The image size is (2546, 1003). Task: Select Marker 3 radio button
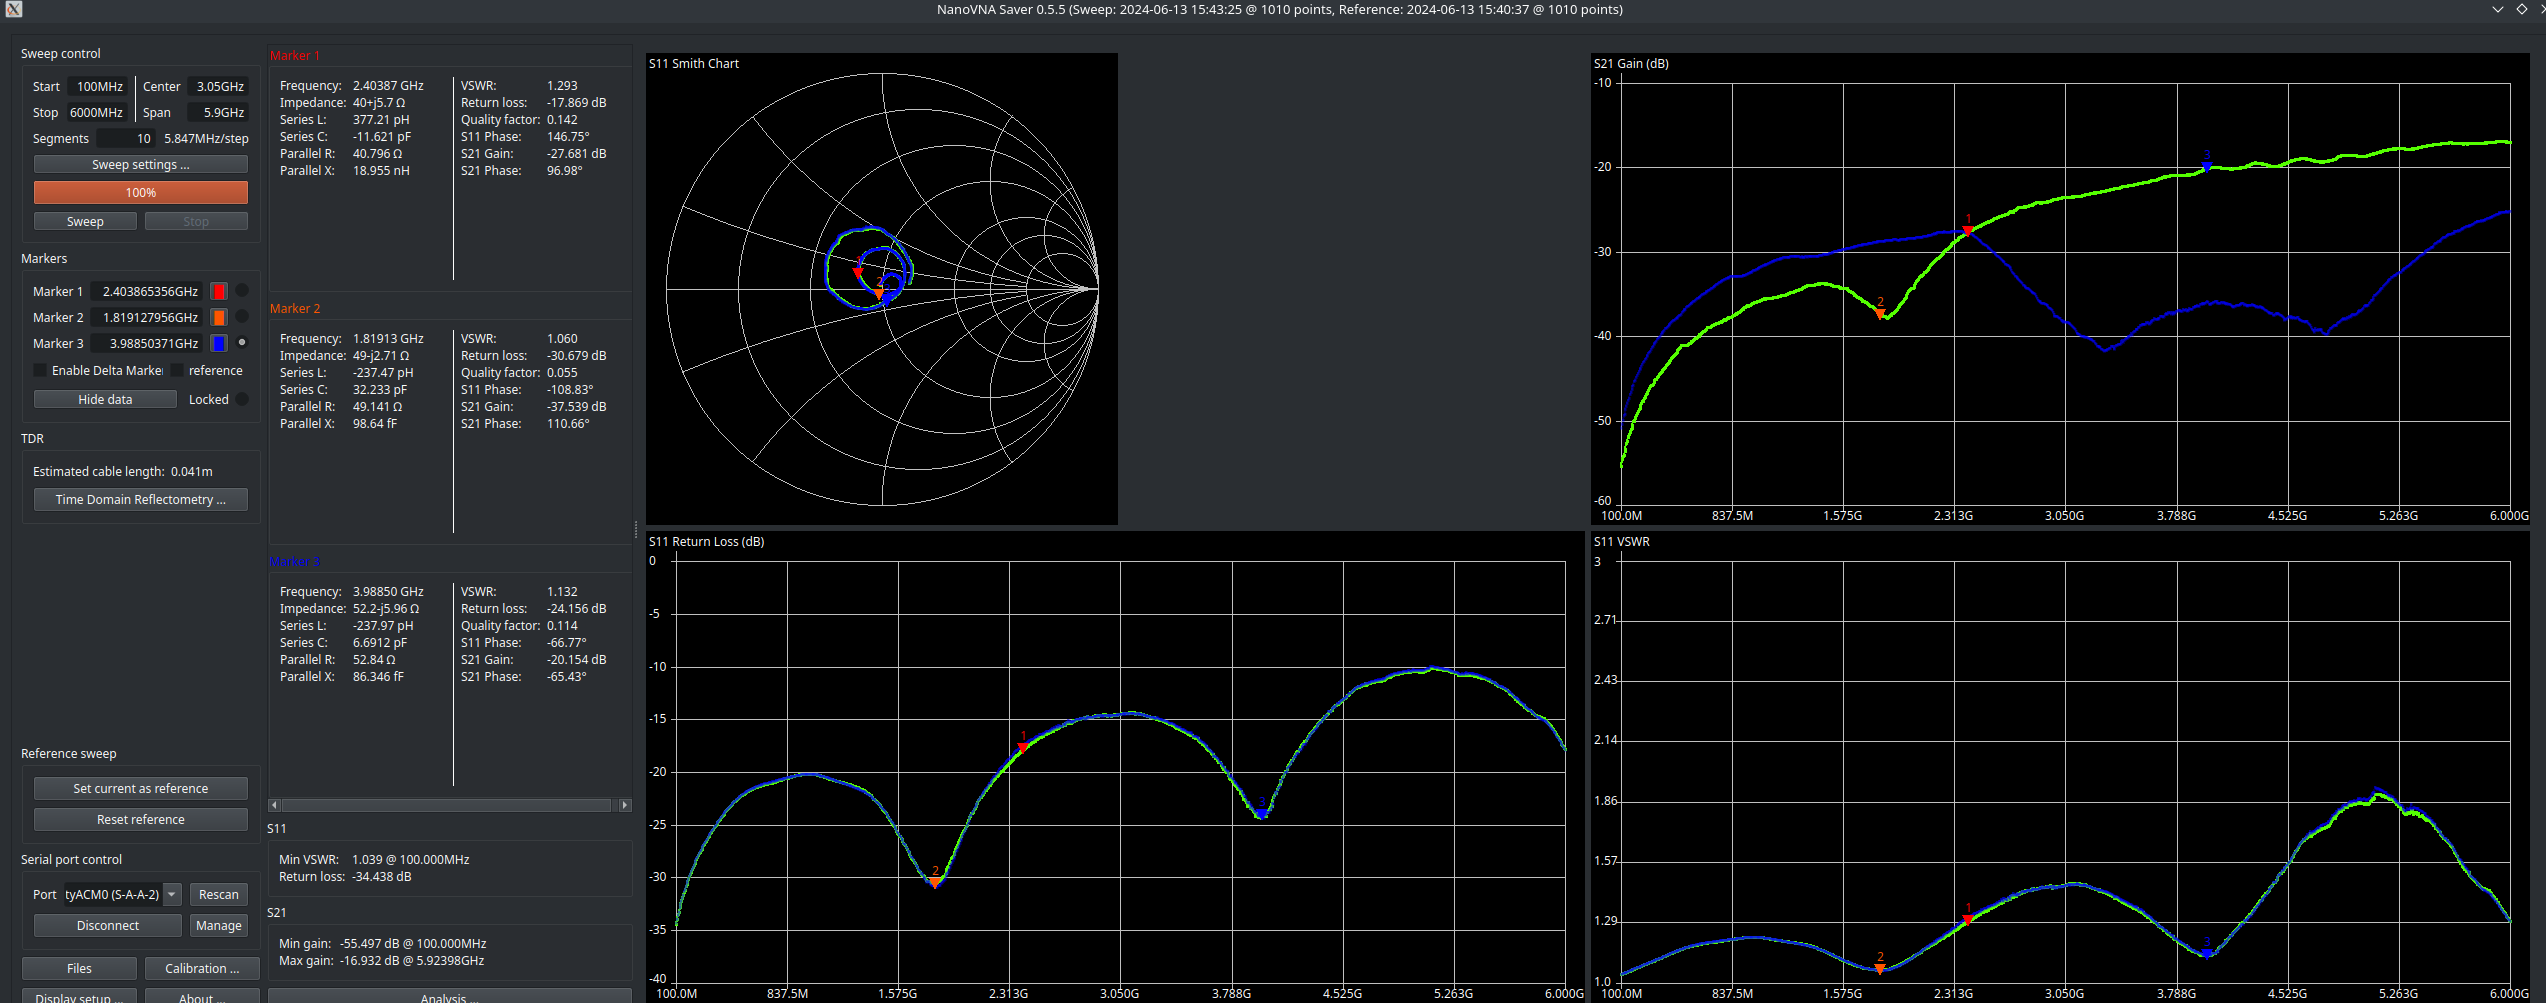coord(242,343)
